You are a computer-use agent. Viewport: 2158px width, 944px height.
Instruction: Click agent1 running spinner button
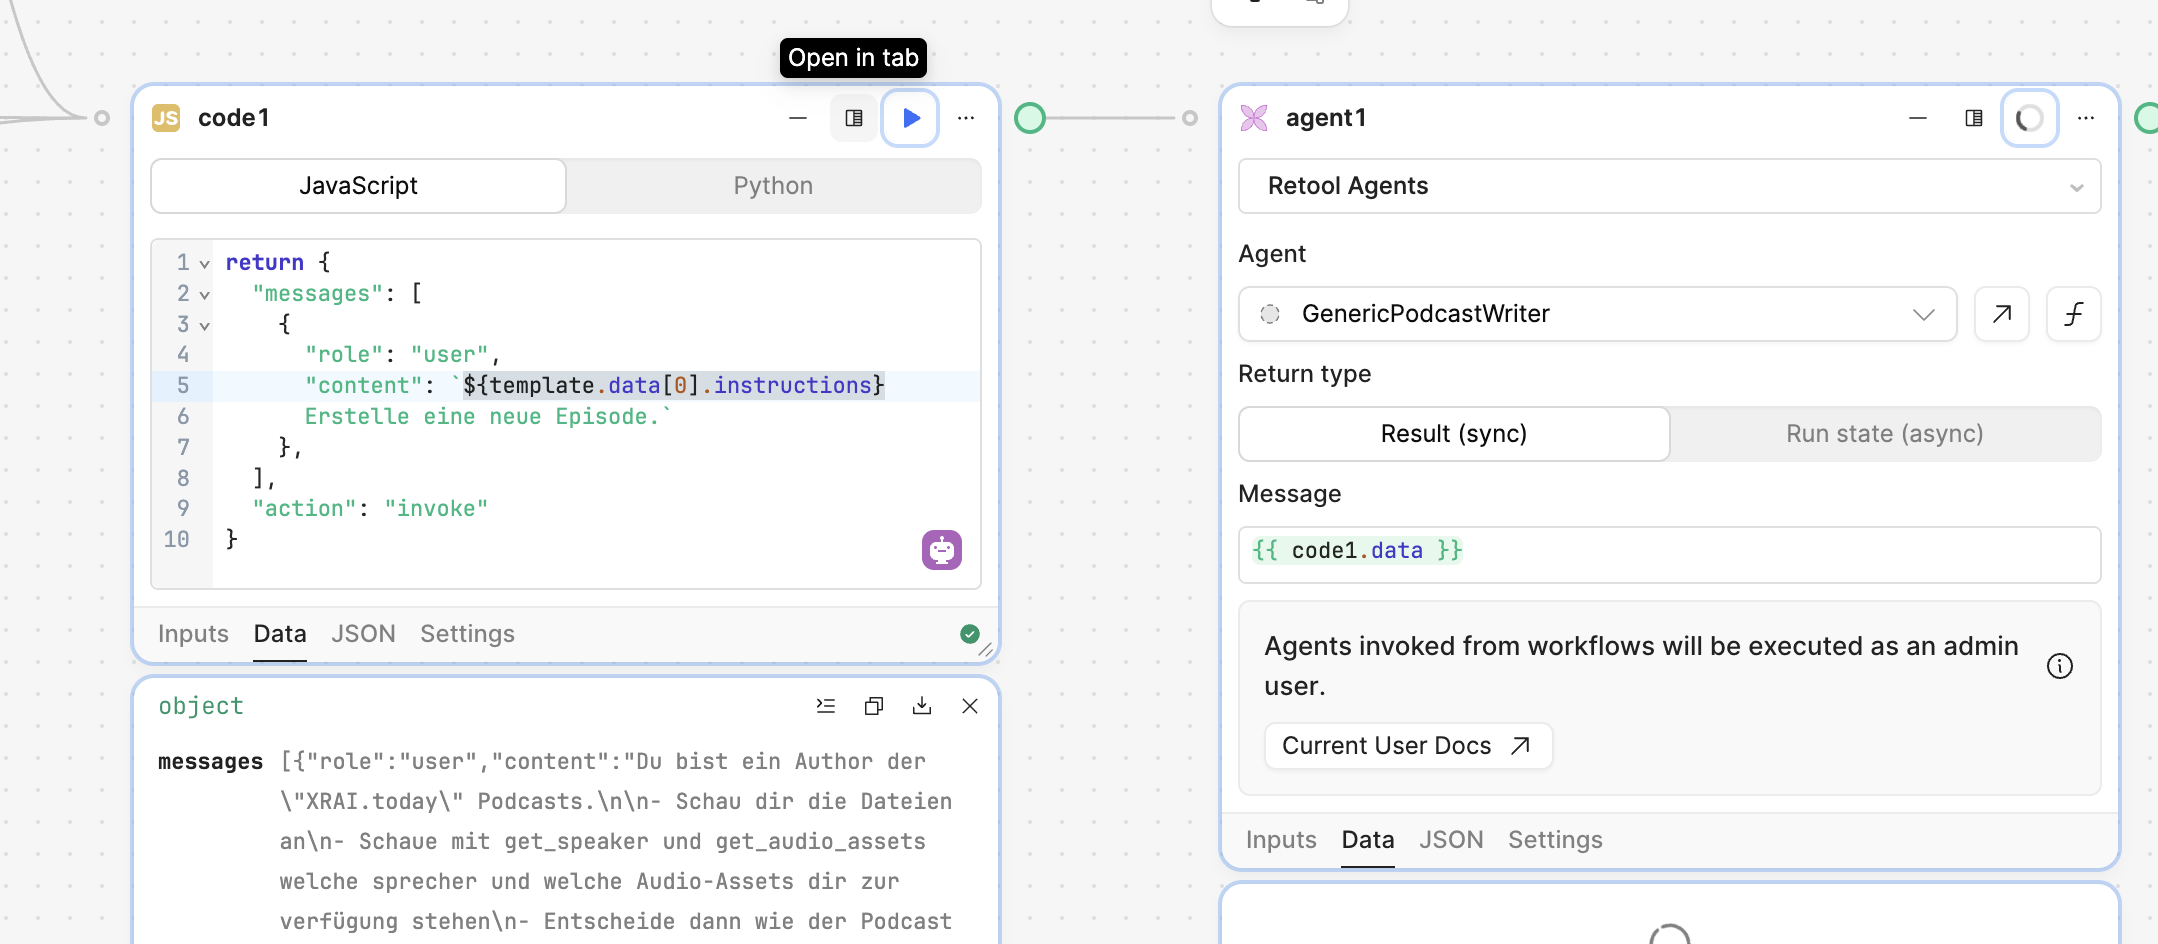(x=2030, y=118)
